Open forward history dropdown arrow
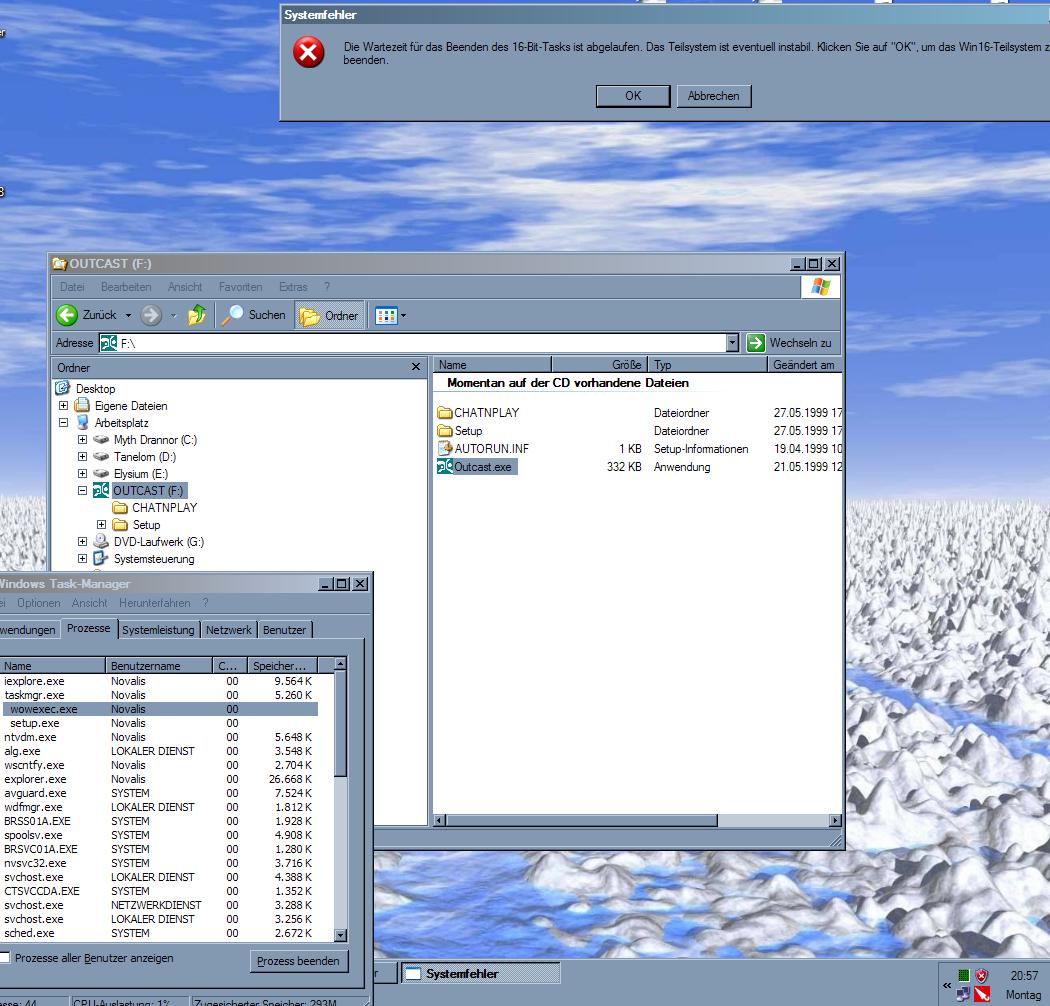 173,315
